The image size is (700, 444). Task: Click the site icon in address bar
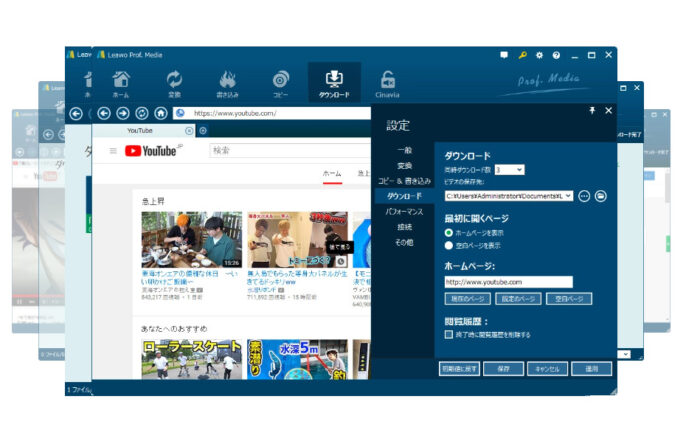tap(180, 113)
